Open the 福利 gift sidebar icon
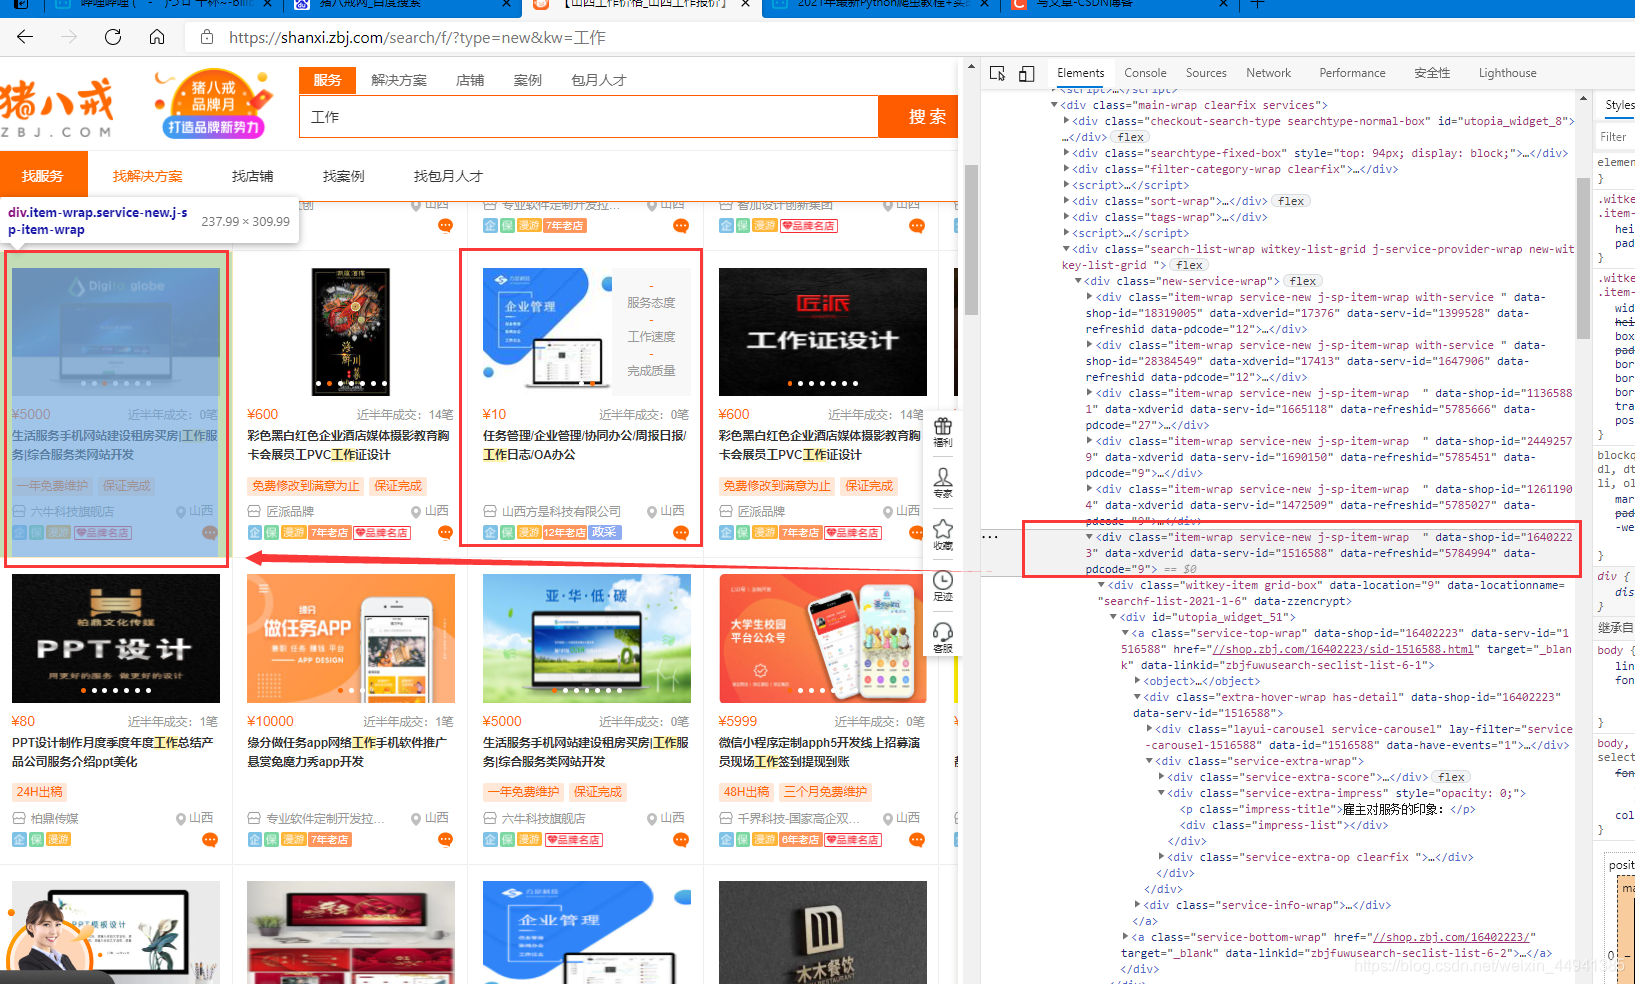This screenshot has width=1635, height=984. [x=943, y=432]
